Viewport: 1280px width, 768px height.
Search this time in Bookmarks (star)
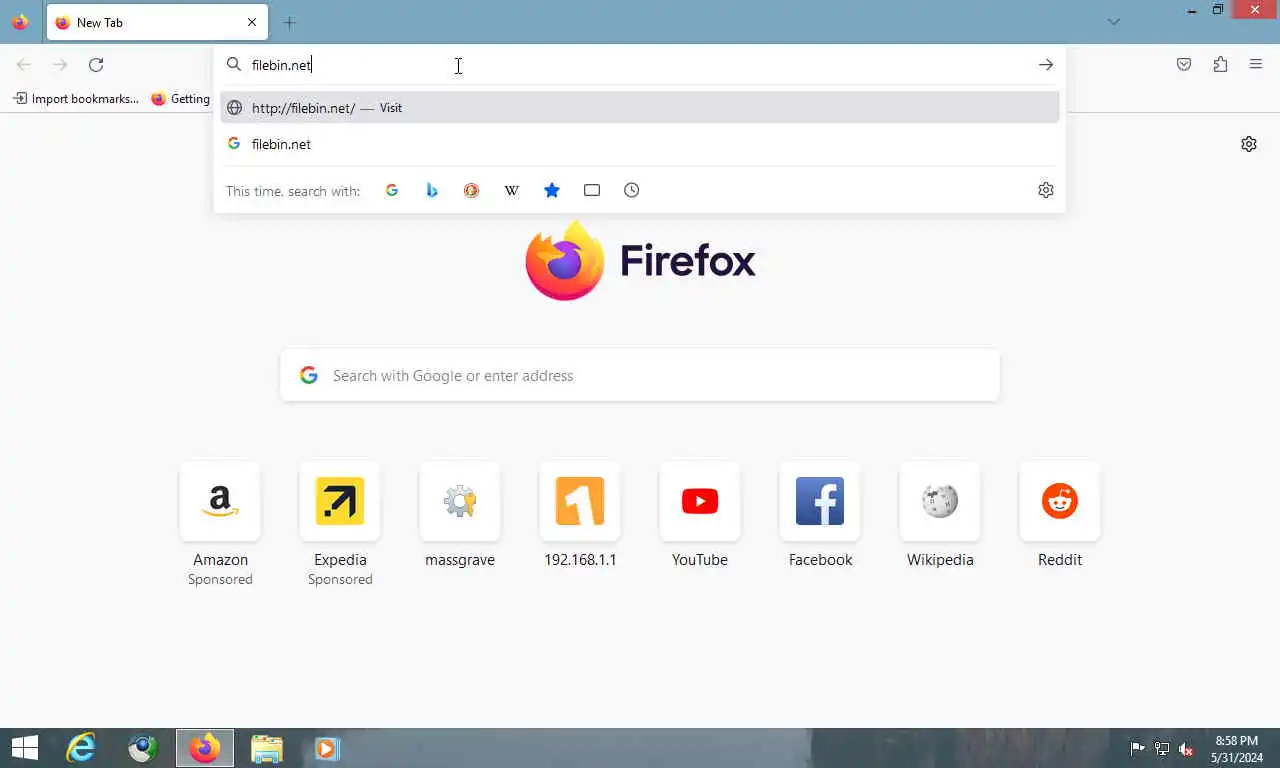click(552, 190)
